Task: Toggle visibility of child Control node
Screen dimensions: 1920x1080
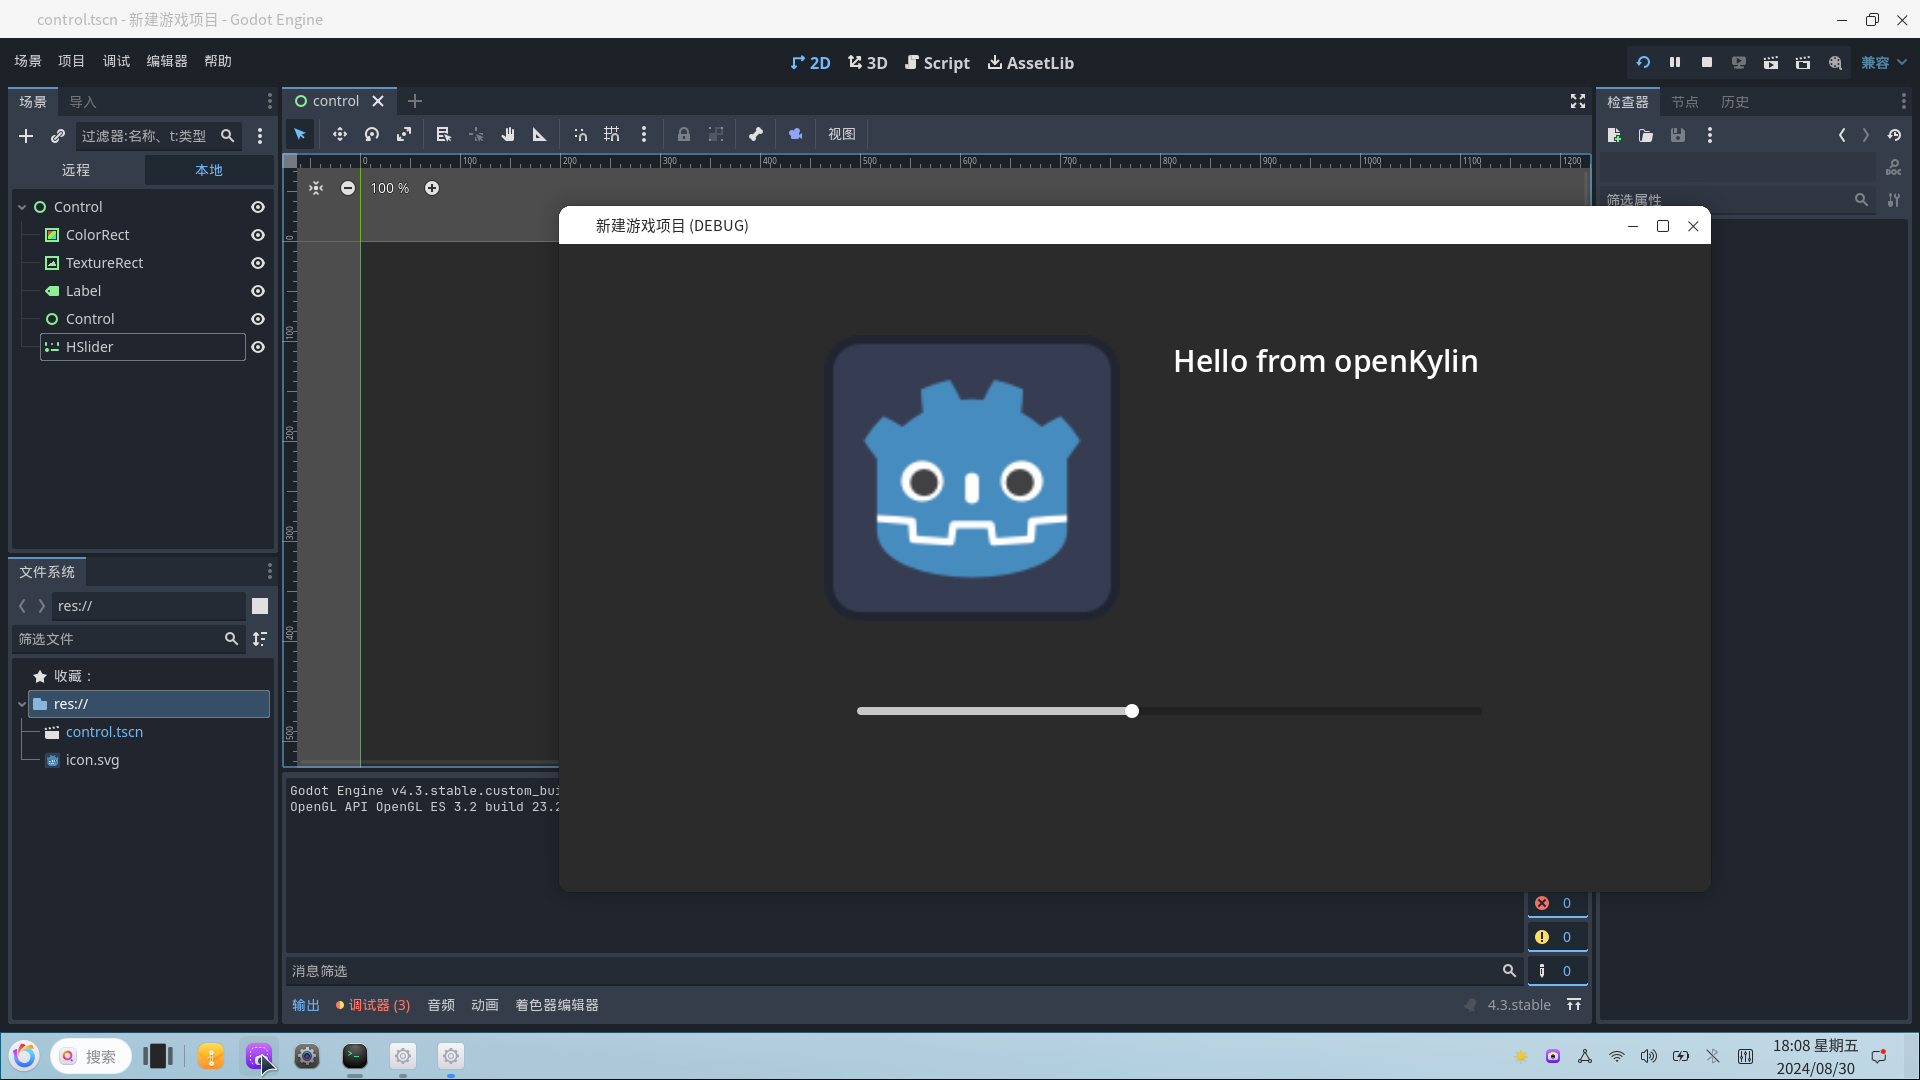Action: click(258, 319)
